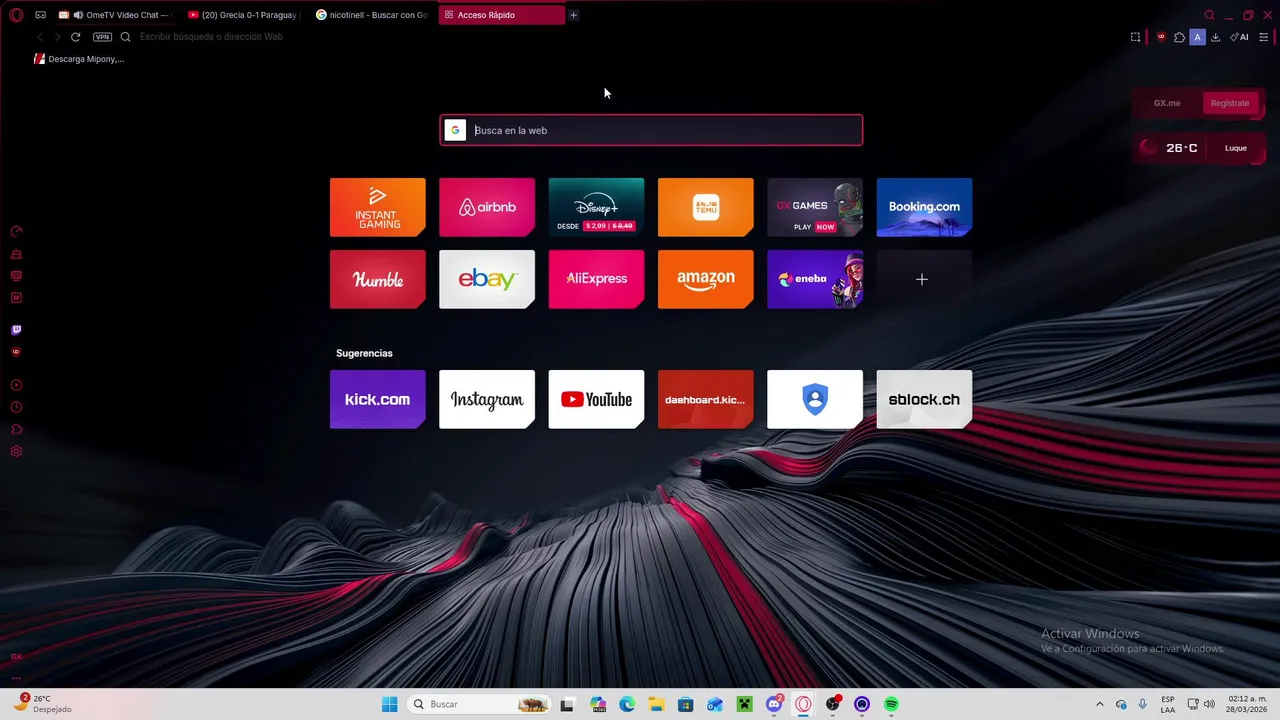Click the Windows taskbar Buscar search box
This screenshot has height=720, width=1280.
[480, 704]
